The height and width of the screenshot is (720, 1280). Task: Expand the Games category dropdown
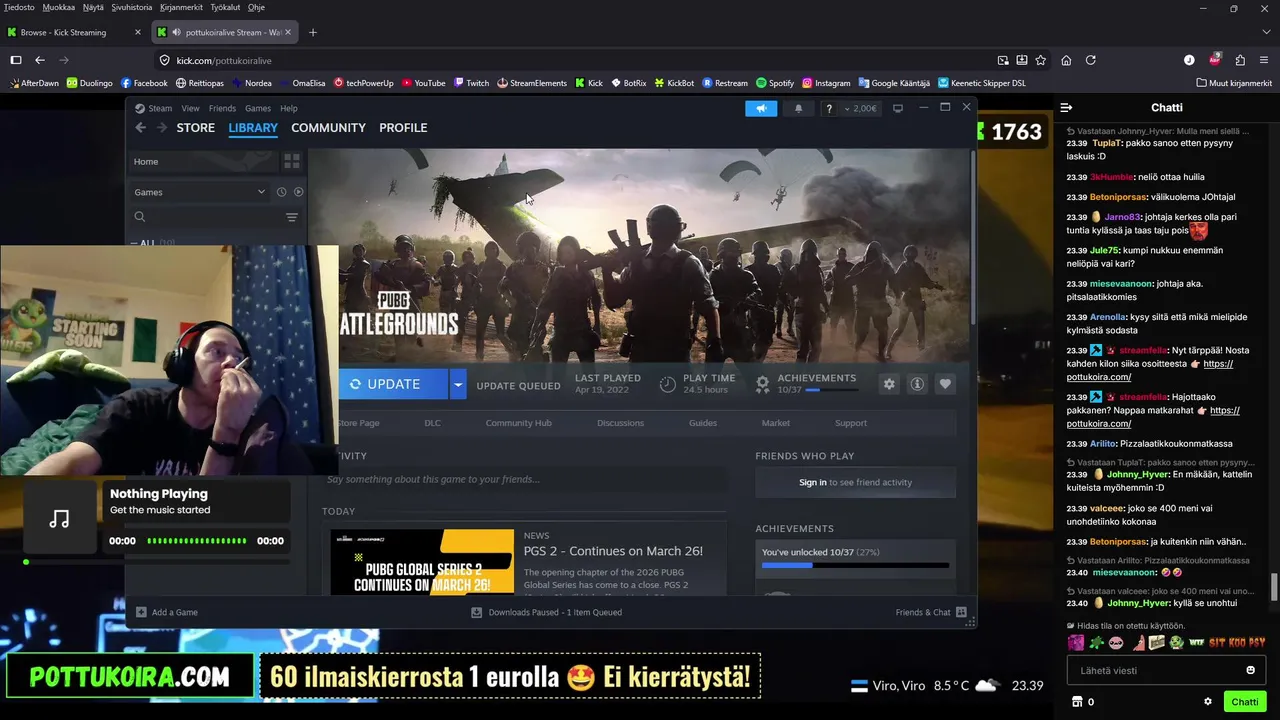(x=200, y=192)
